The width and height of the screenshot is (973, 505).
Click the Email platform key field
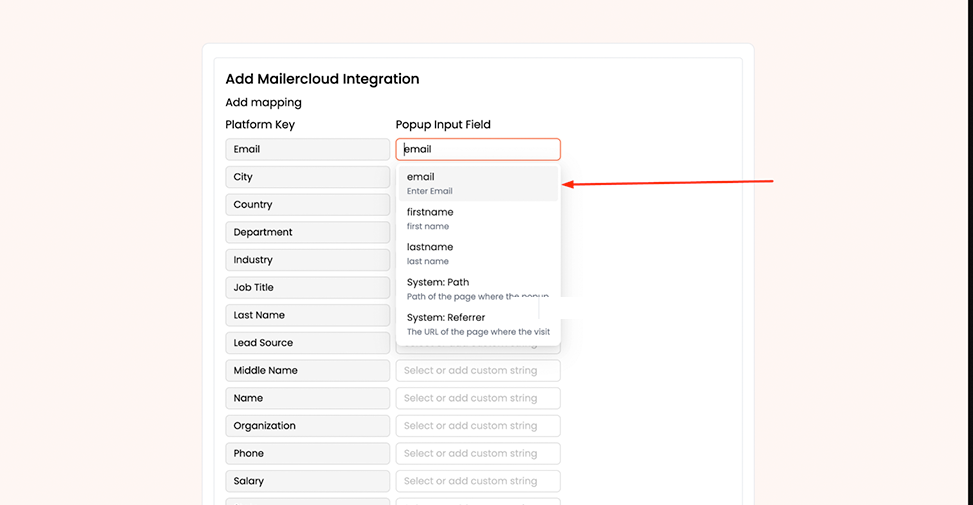(x=308, y=149)
